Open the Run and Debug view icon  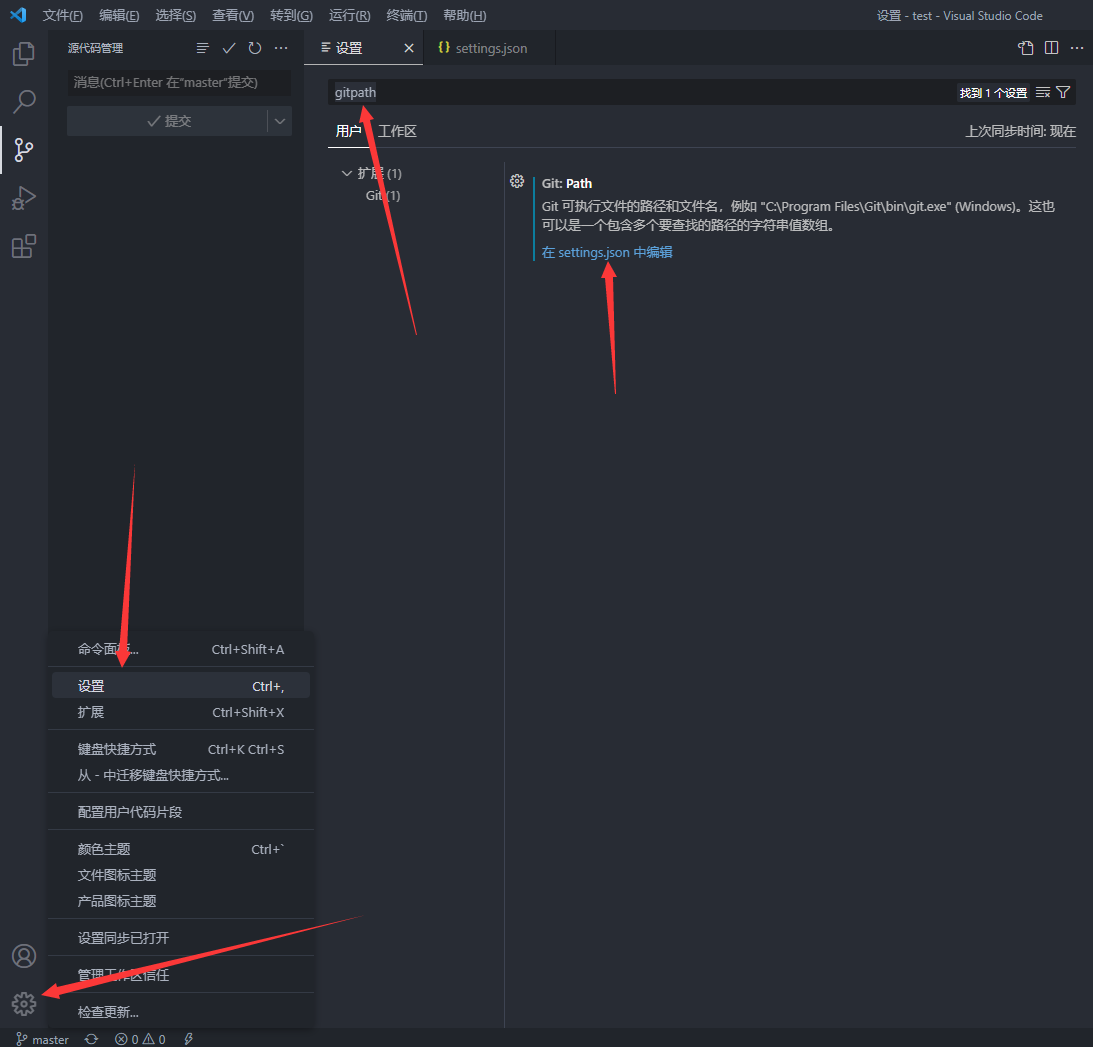pyautogui.click(x=24, y=198)
